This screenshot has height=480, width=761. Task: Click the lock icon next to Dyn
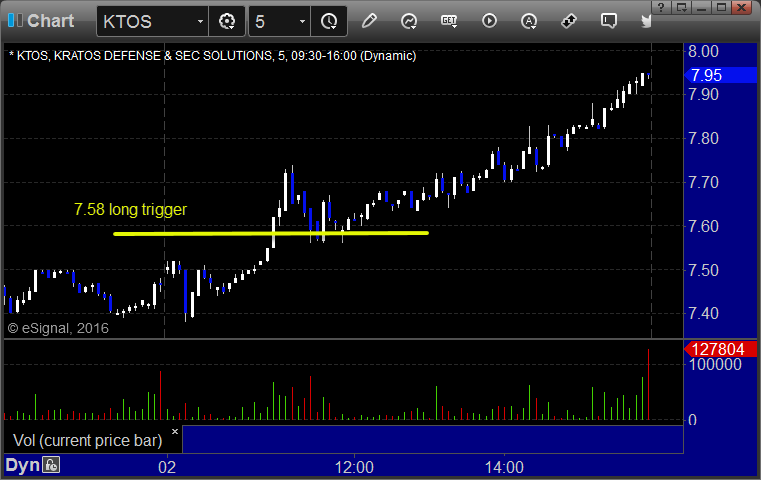pos(51,465)
